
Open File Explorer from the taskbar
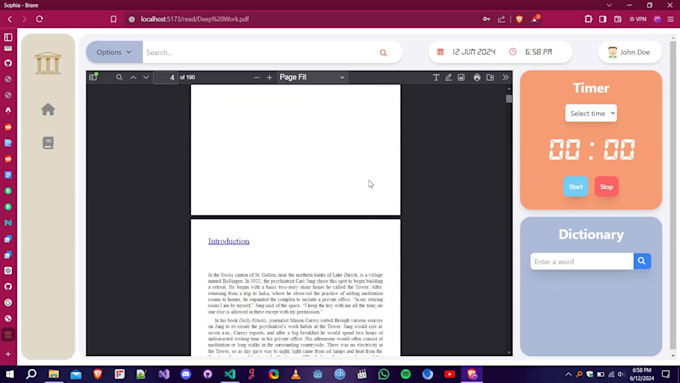54,373
